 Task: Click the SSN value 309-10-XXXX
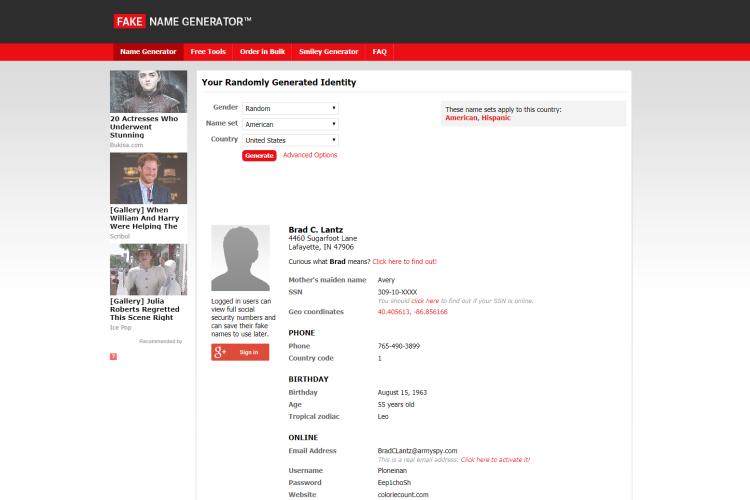click(397, 292)
